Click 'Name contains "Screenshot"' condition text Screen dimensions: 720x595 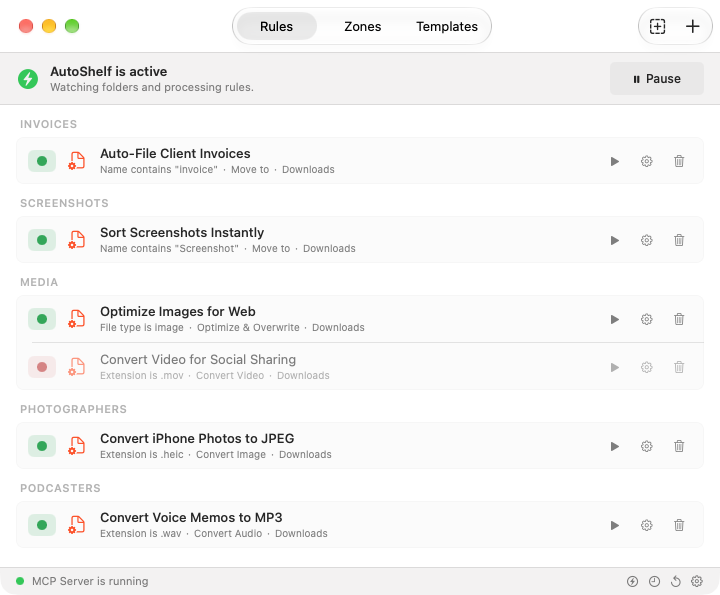169,248
